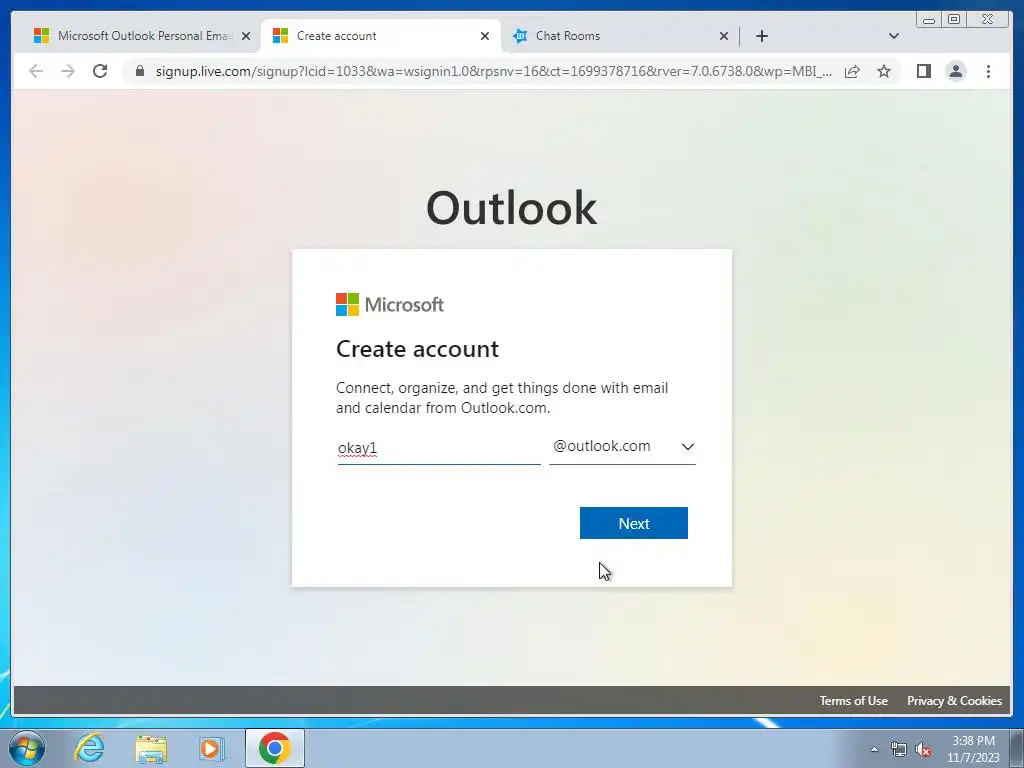Minimize the Chrome window
1024x768 pixels.
pos(929,19)
